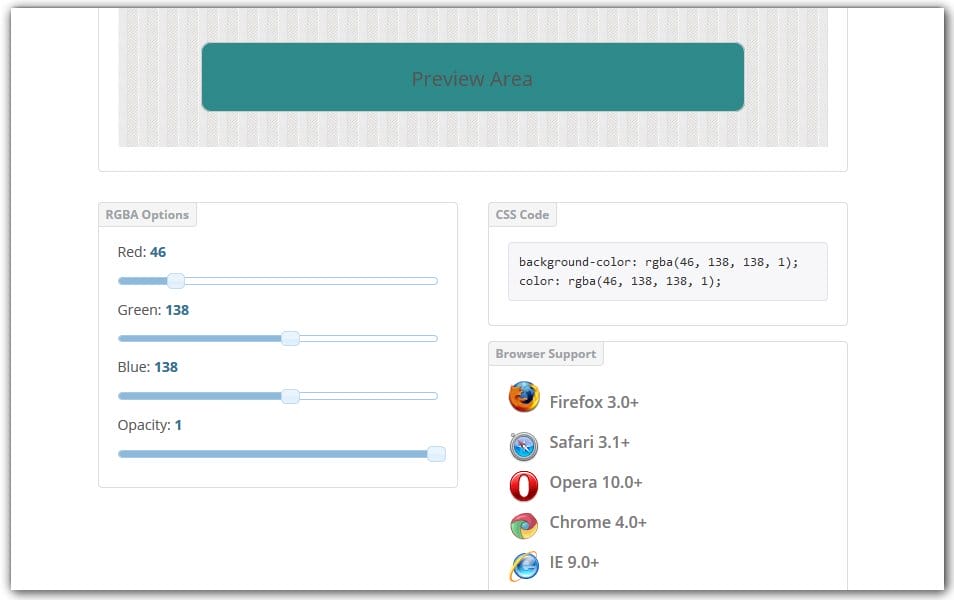Select the Green slider handle

tap(291, 338)
